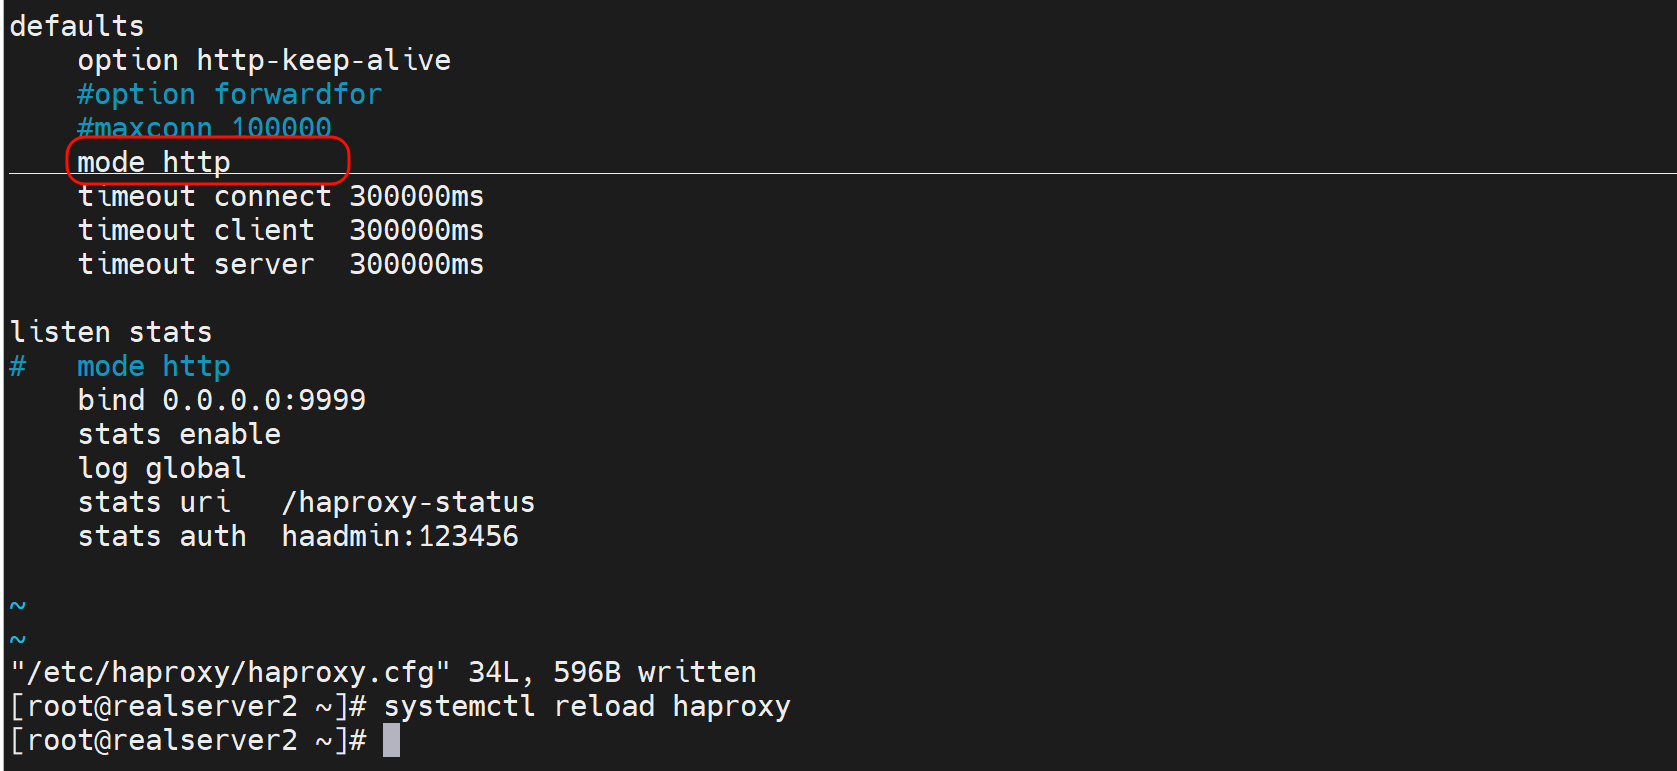Click the first tilde empty-line marker
Screen dimensions: 1677x771
[18, 605]
